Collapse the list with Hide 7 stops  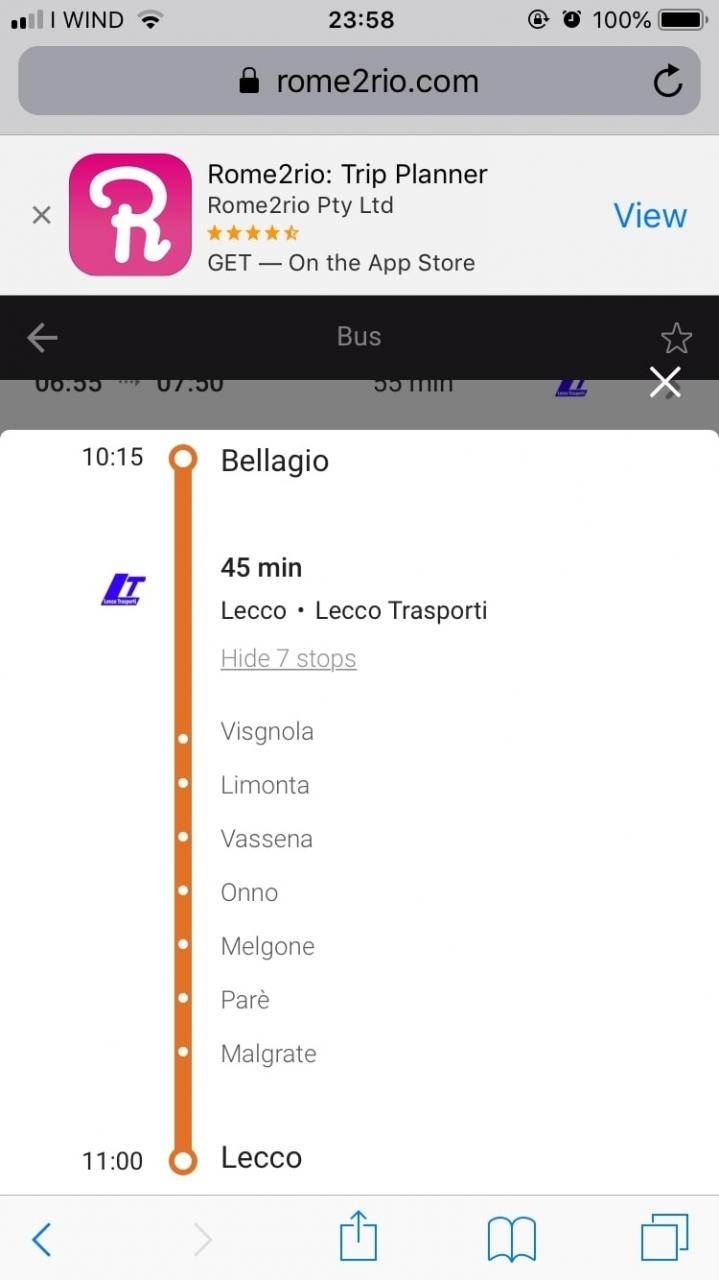(288, 659)
